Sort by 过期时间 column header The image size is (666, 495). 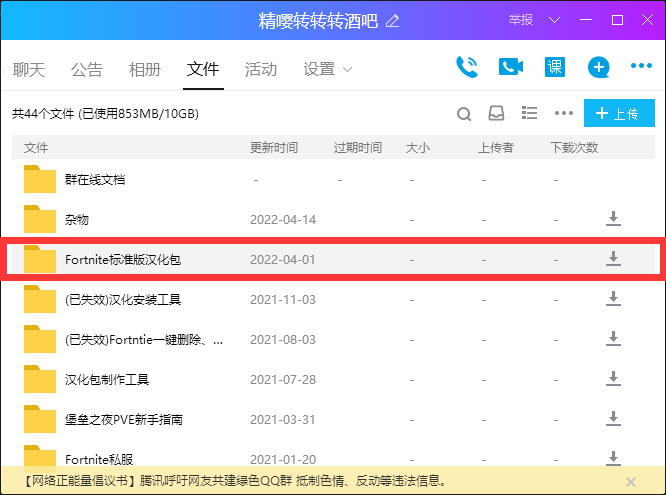point(358,147)
